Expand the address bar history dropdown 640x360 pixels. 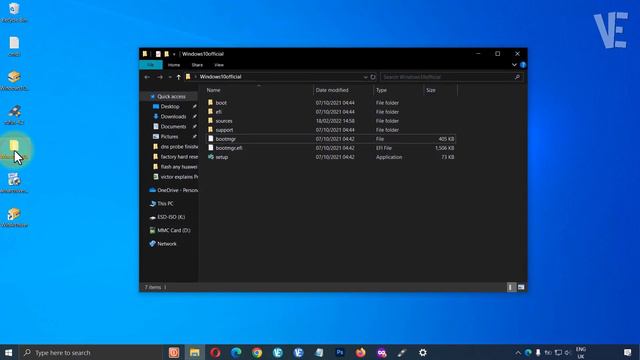point(365,77)
